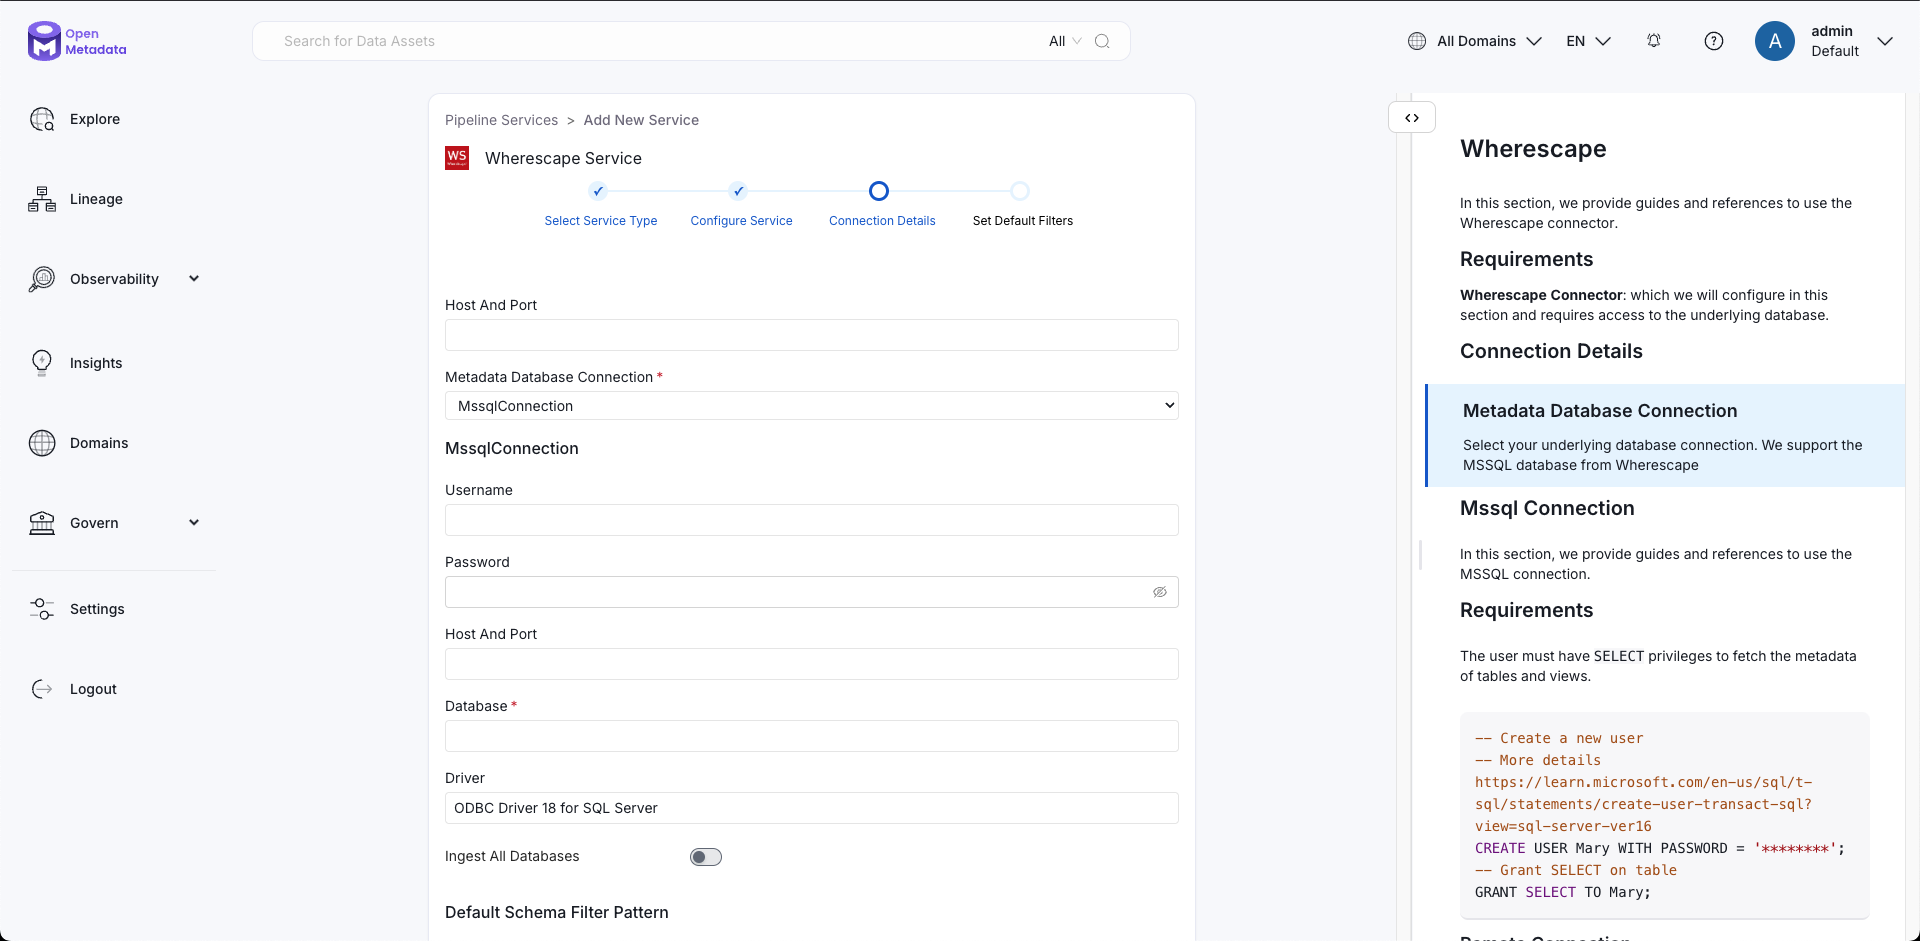Click inside the Database input field
This screenshot has height=941, width=1920.
click(811, 736)
